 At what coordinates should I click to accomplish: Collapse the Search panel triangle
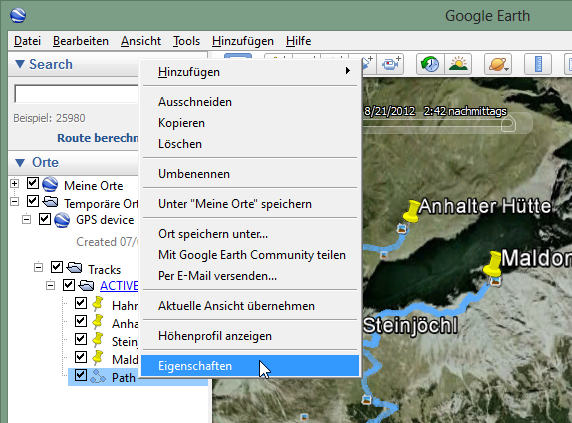[20, 64]
